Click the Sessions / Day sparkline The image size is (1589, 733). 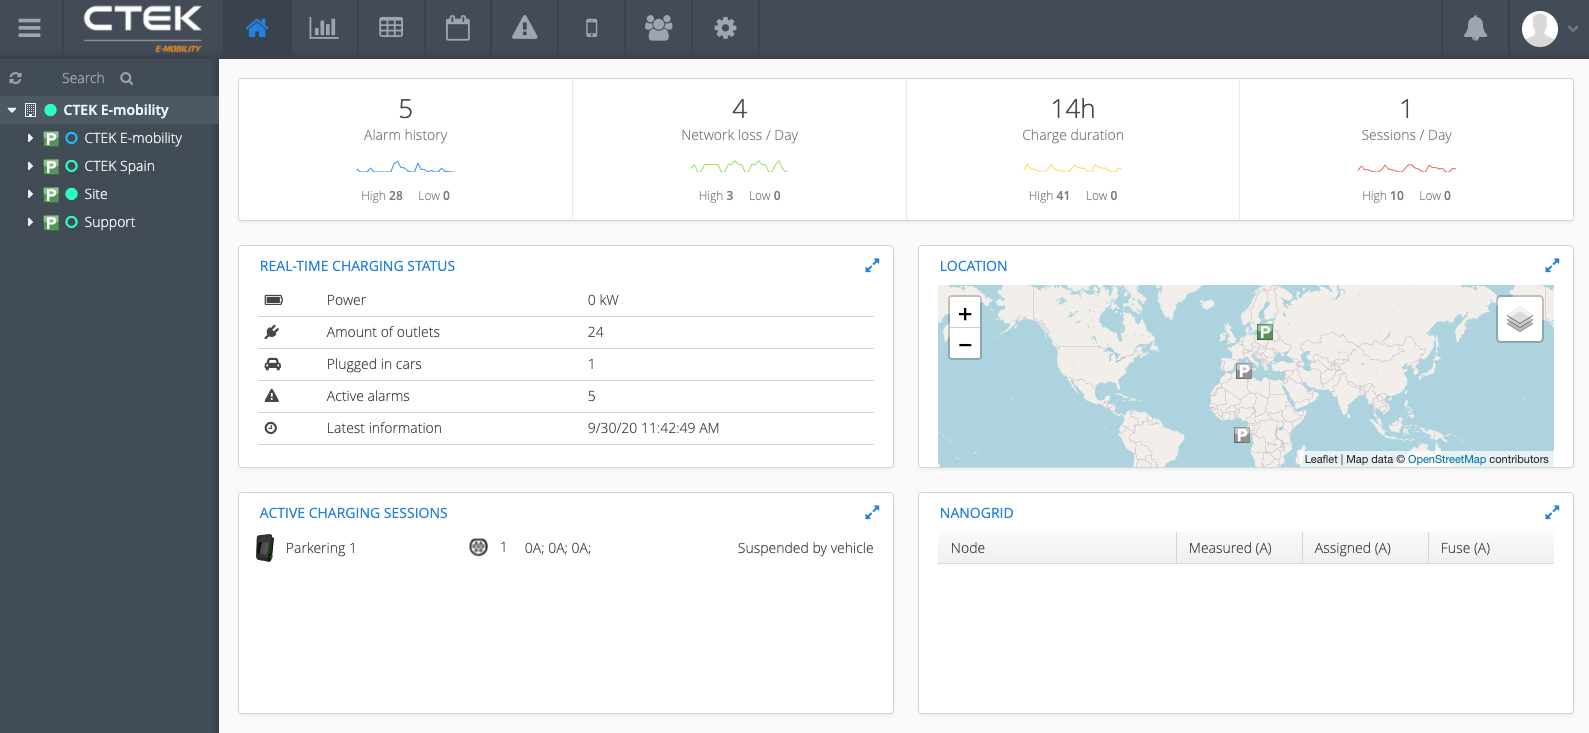tap(1406, 167)
